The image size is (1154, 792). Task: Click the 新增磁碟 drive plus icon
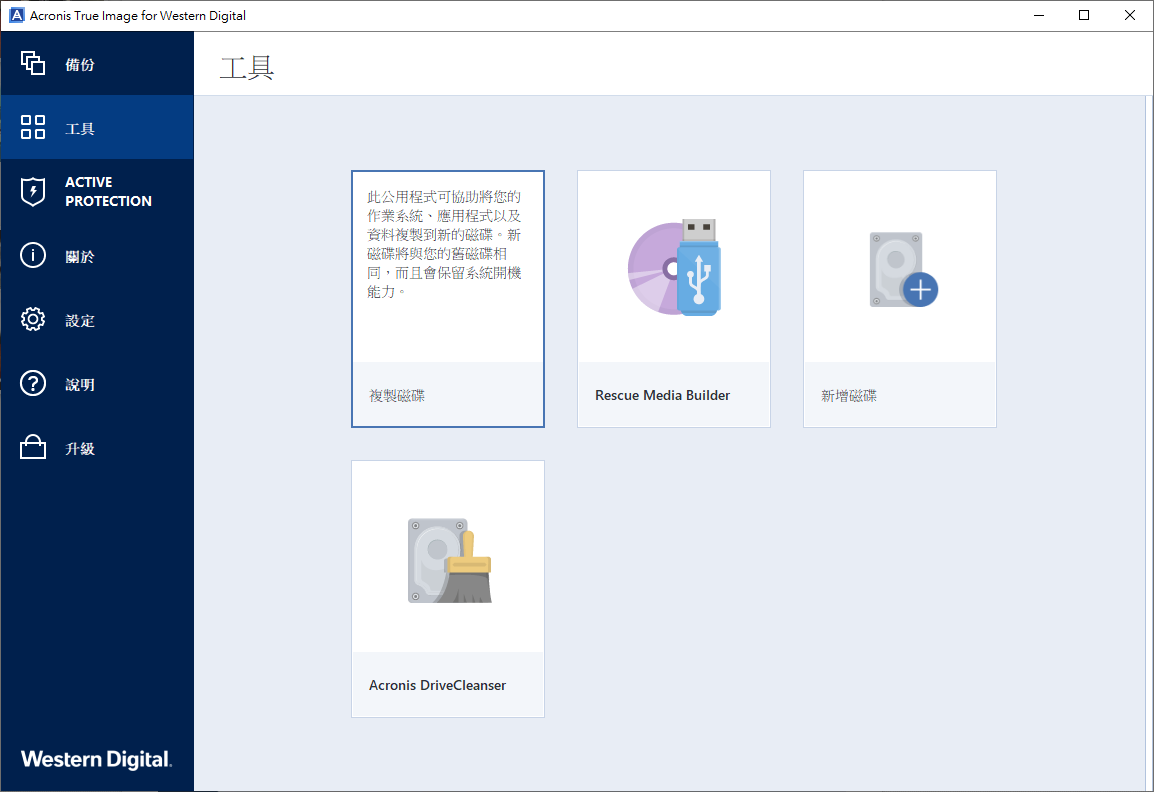(x=903, y=269)
